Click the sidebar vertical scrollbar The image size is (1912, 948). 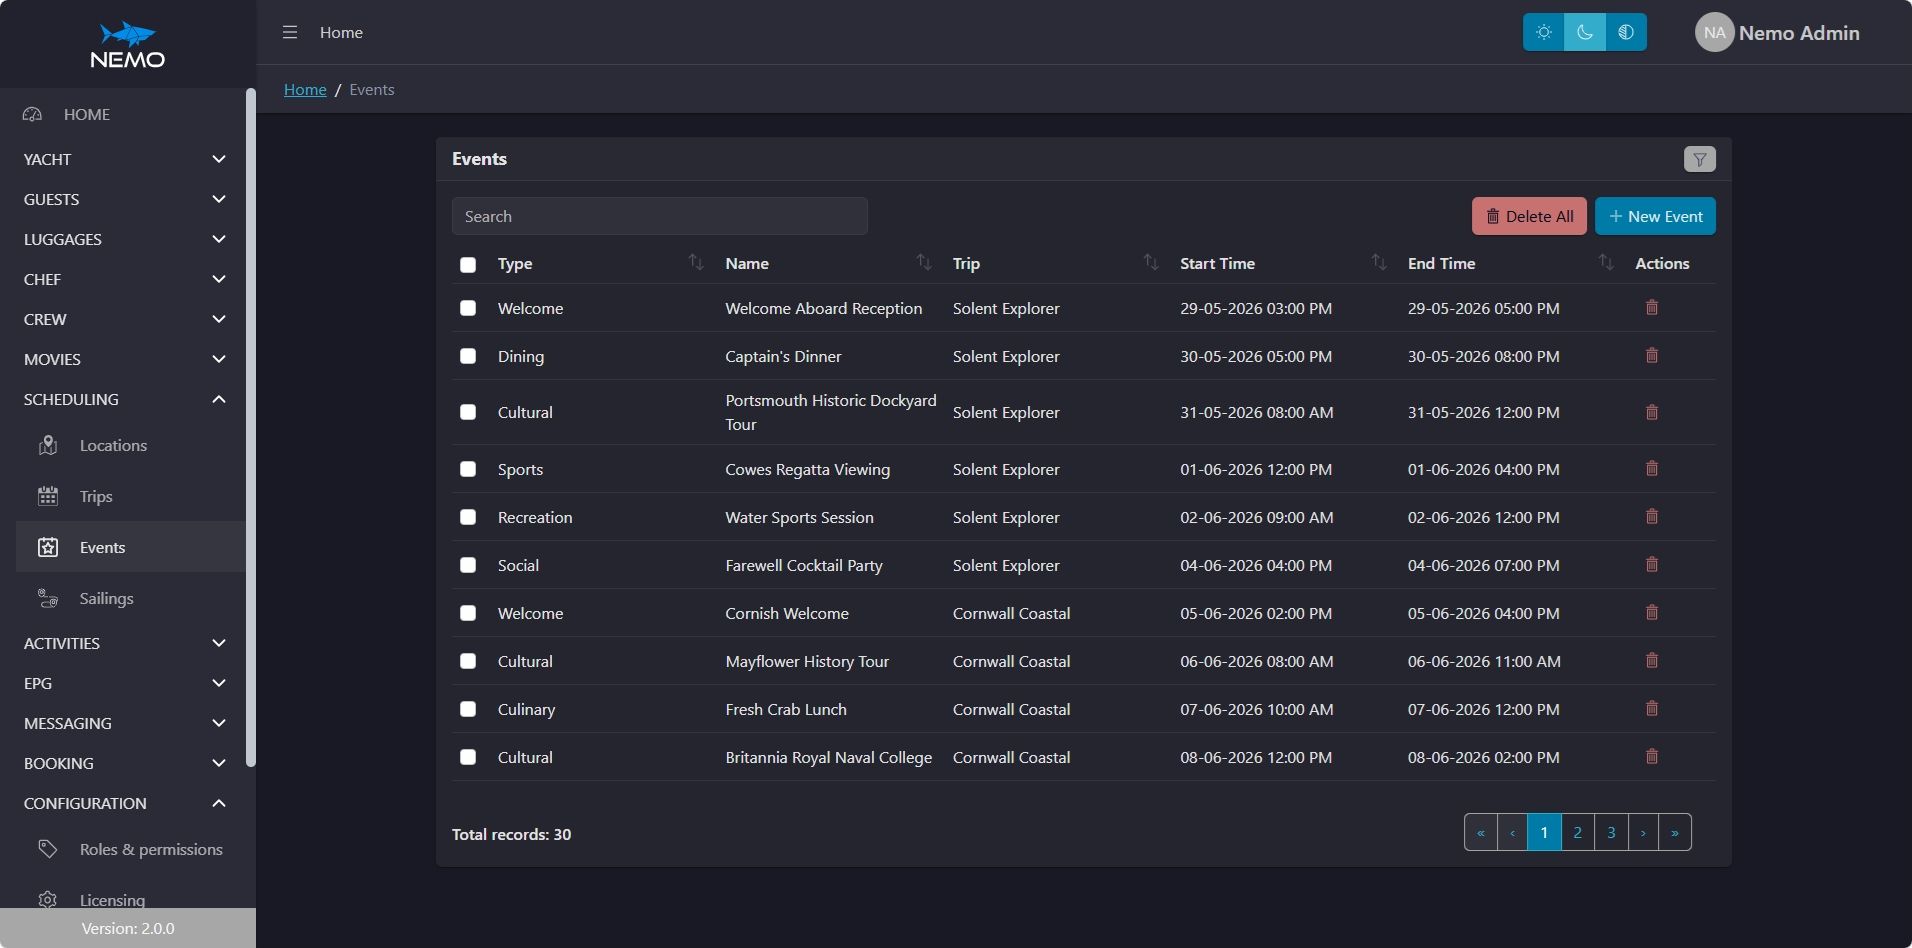251,428
